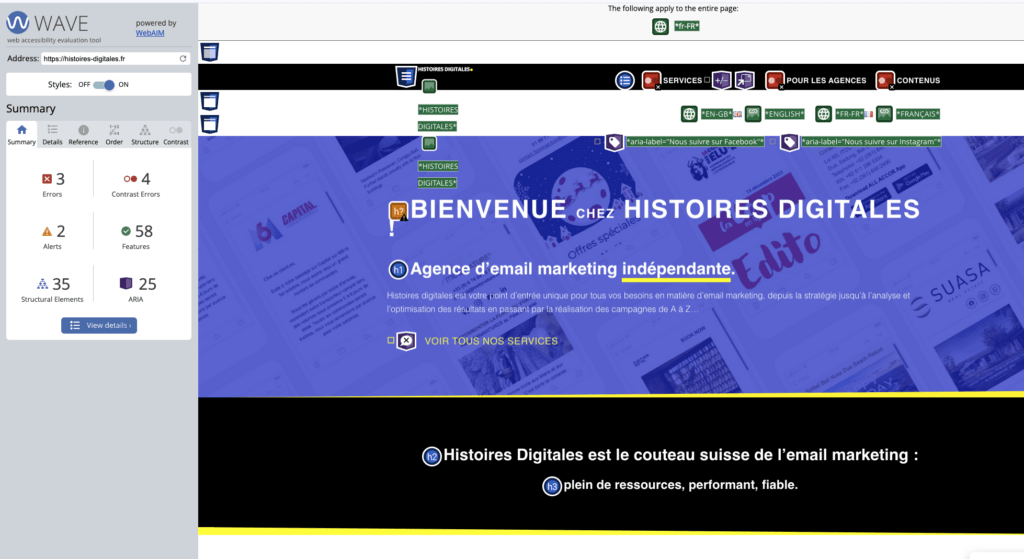
Task: Click the h3 heading icon by plein de ressources
Action: pos(552,486)
